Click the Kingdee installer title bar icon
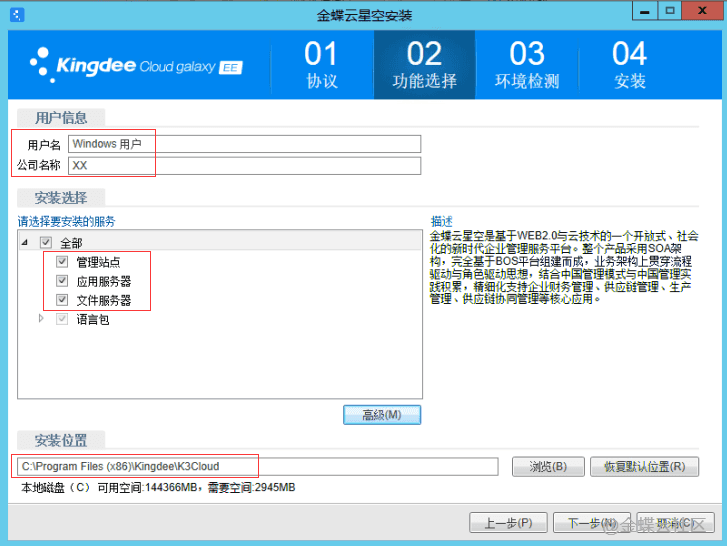 [x=17, y=15]
